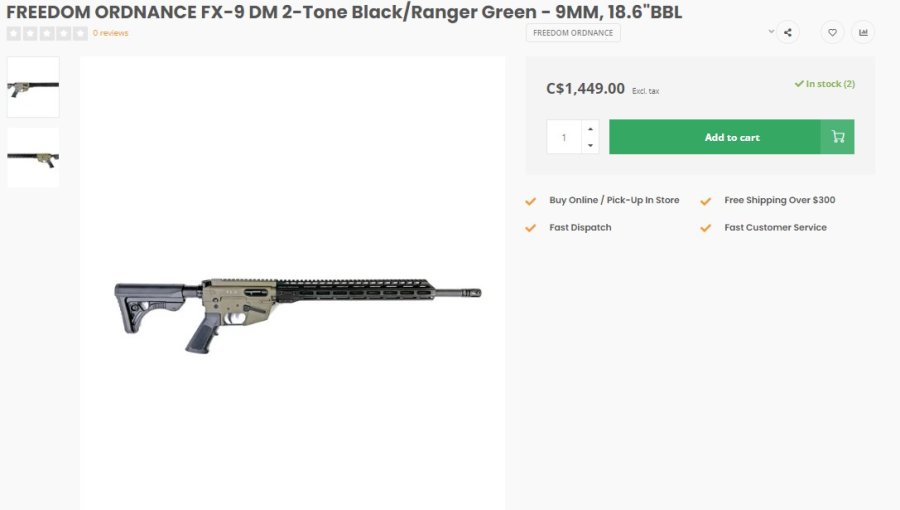Click the In stock (2) indicator

tap(825, 84)
